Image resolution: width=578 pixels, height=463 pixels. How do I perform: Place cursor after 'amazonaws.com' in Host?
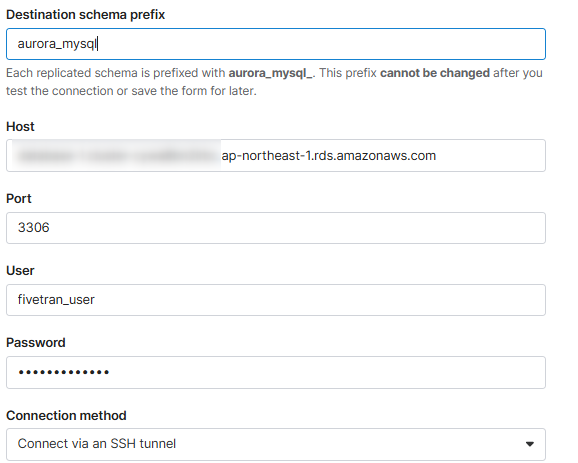coord(437,156)
